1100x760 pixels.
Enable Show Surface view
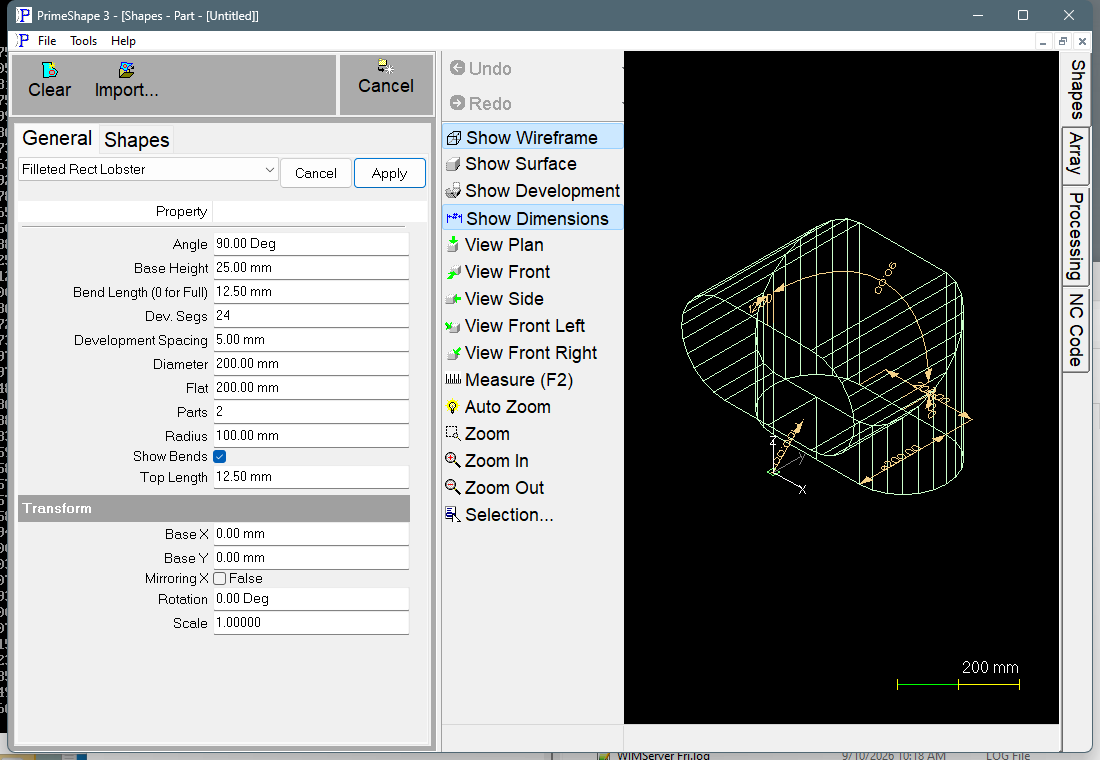coord(520,164)
